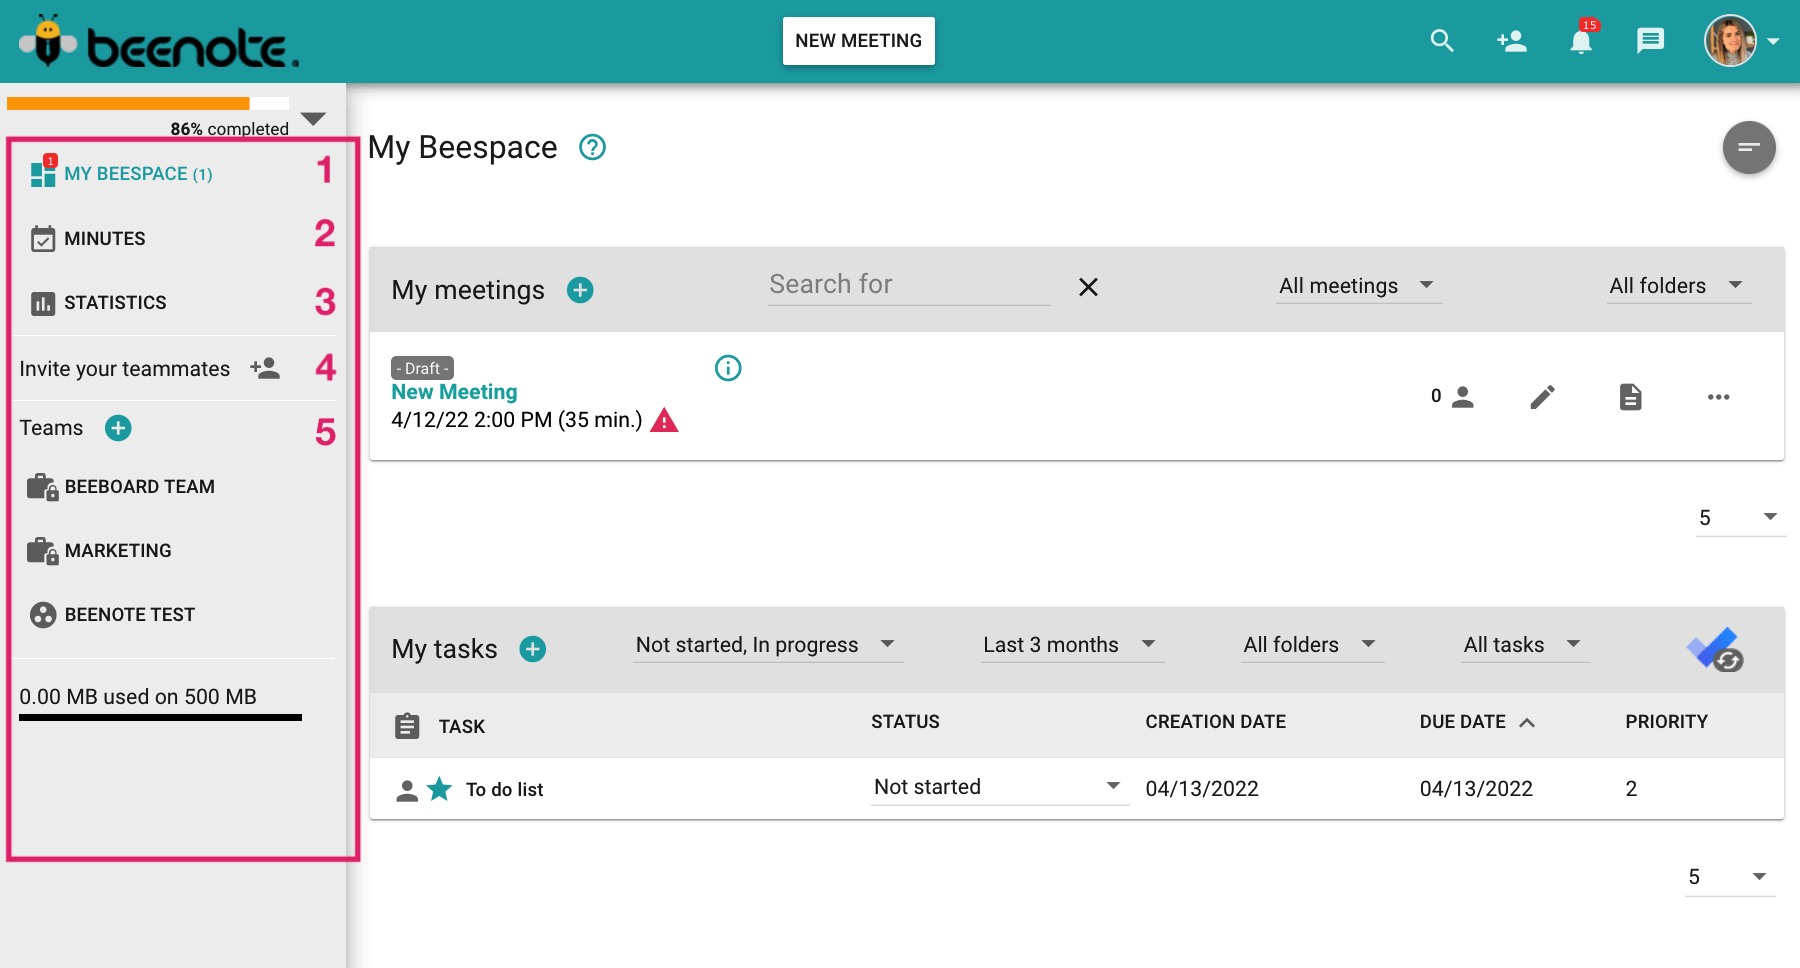Screen dimensions: 1800x968
Task: Click the round gray collapse button top right
Action: click(x=1749, y=147)
